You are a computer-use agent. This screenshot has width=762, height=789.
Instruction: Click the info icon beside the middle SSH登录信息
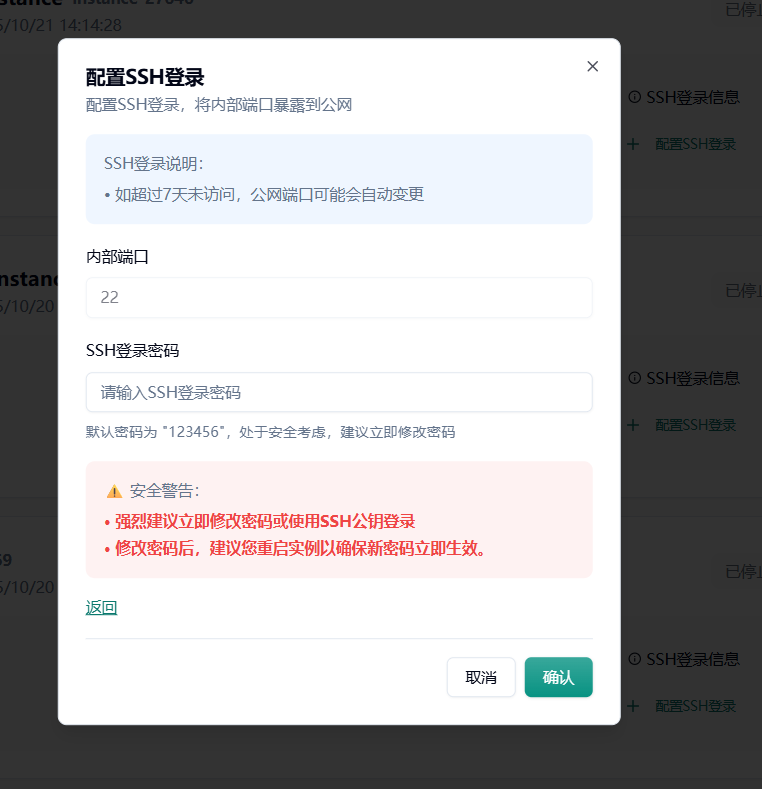pyautogui.click(x=634, y=378)
